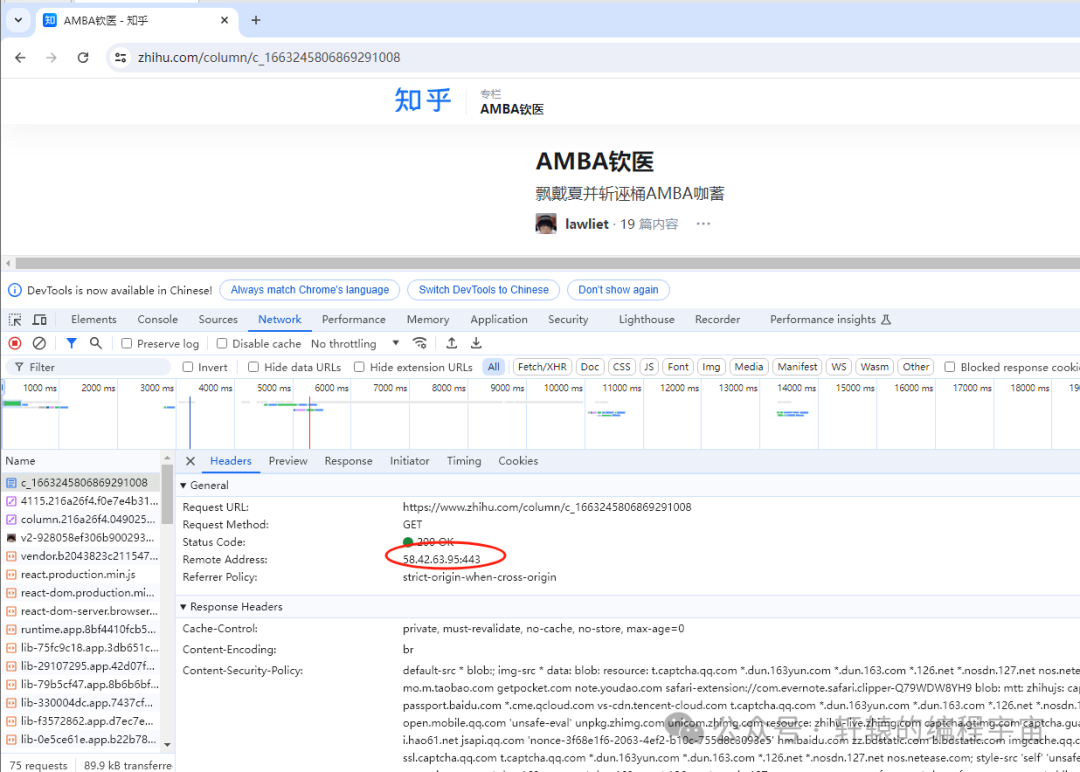Click request list scroll-down arrow
This screenshot has width=1080, height=772.
click(167, 745)
